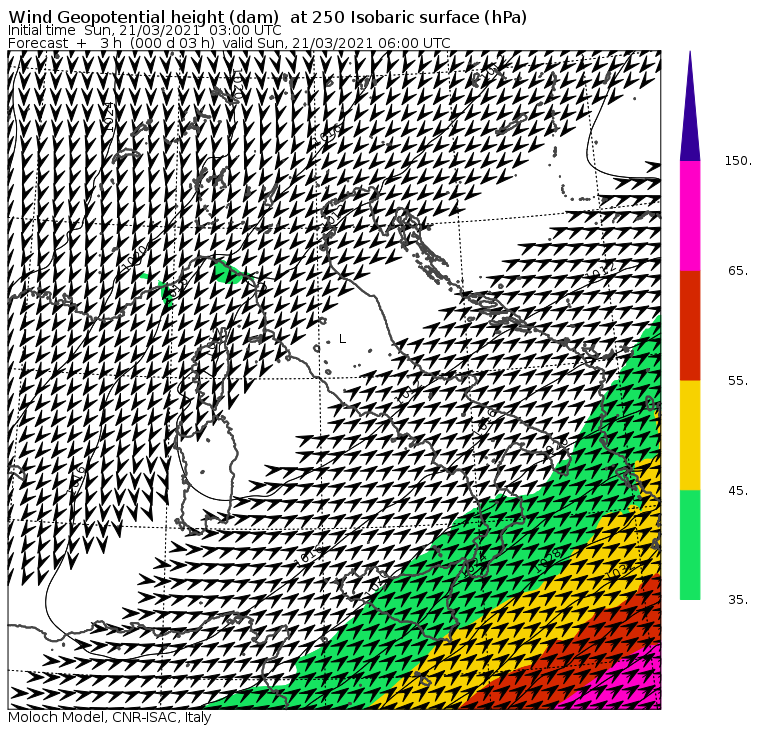The height and width of the screenshot is (731, 760).
Task: Click the 'Moloch Model, CNR-ISAC, Italy' credit text
Action: coord(110,717)
